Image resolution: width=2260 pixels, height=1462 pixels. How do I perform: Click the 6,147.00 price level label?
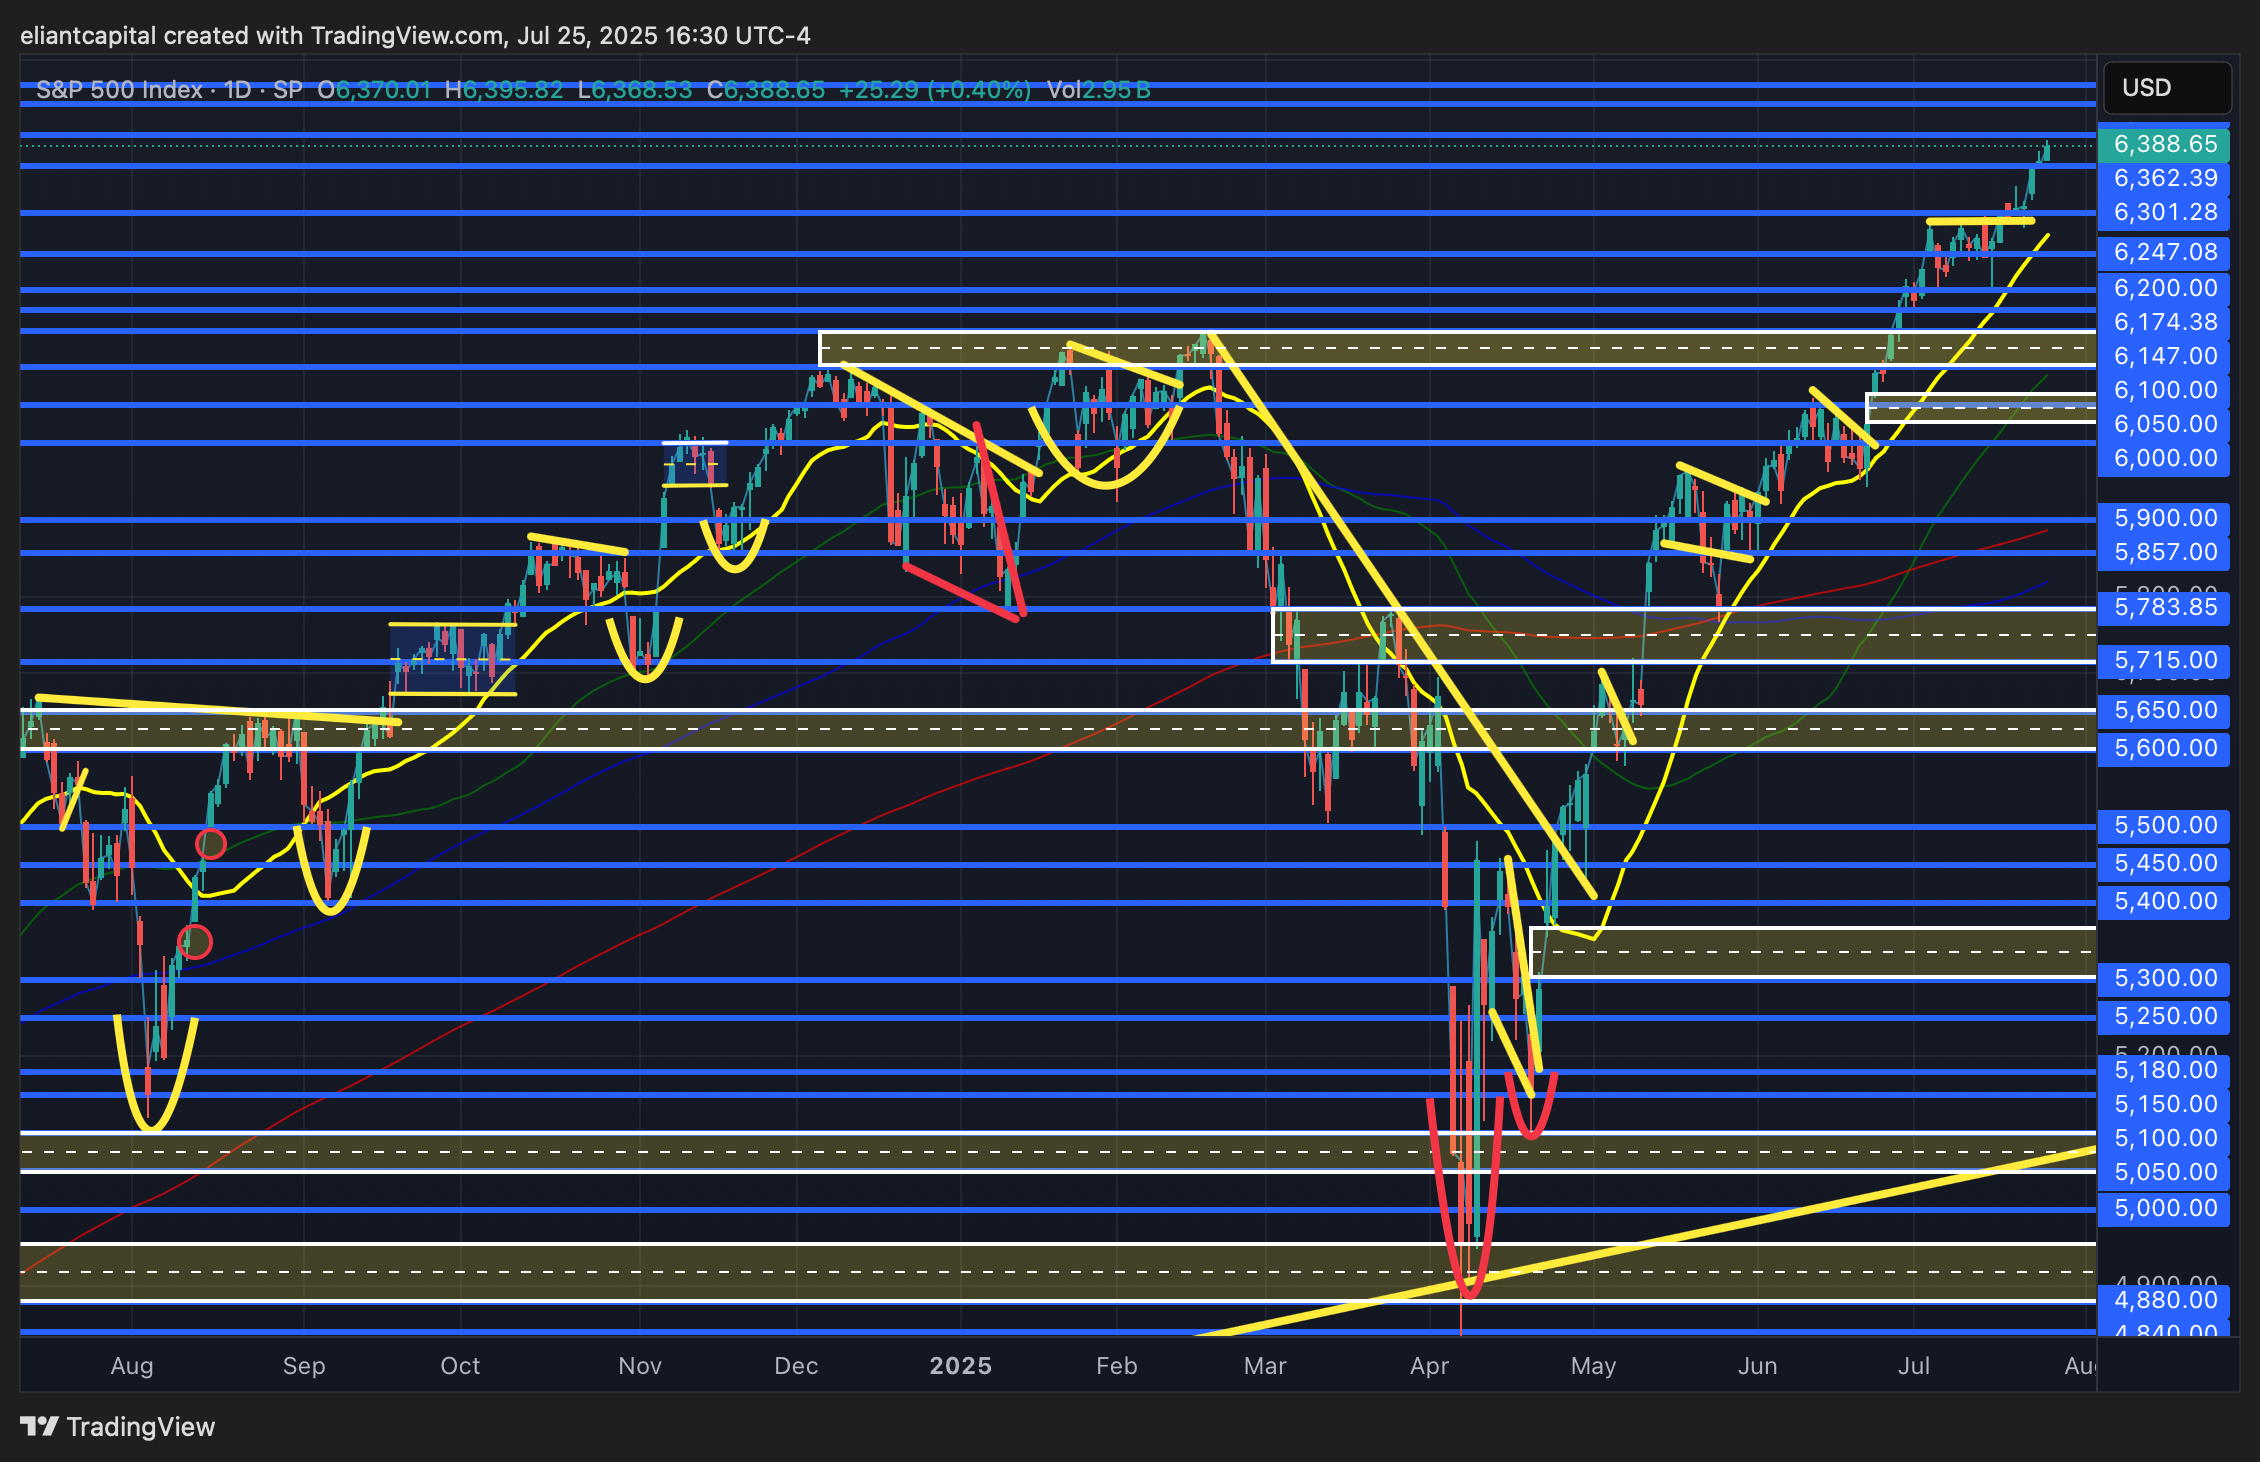(2164, 356)
